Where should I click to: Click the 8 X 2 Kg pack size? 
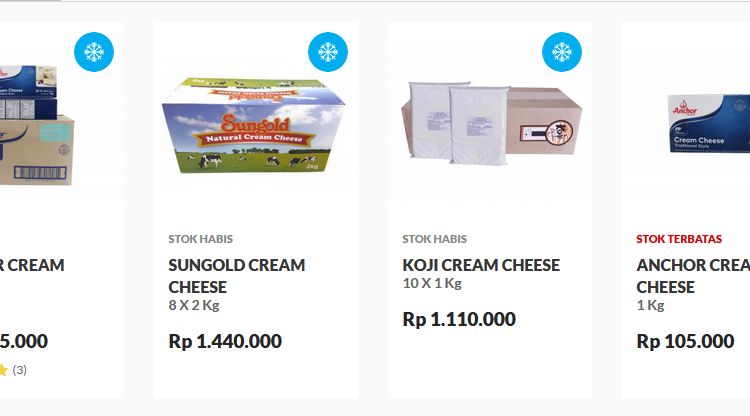click(193, 305)
